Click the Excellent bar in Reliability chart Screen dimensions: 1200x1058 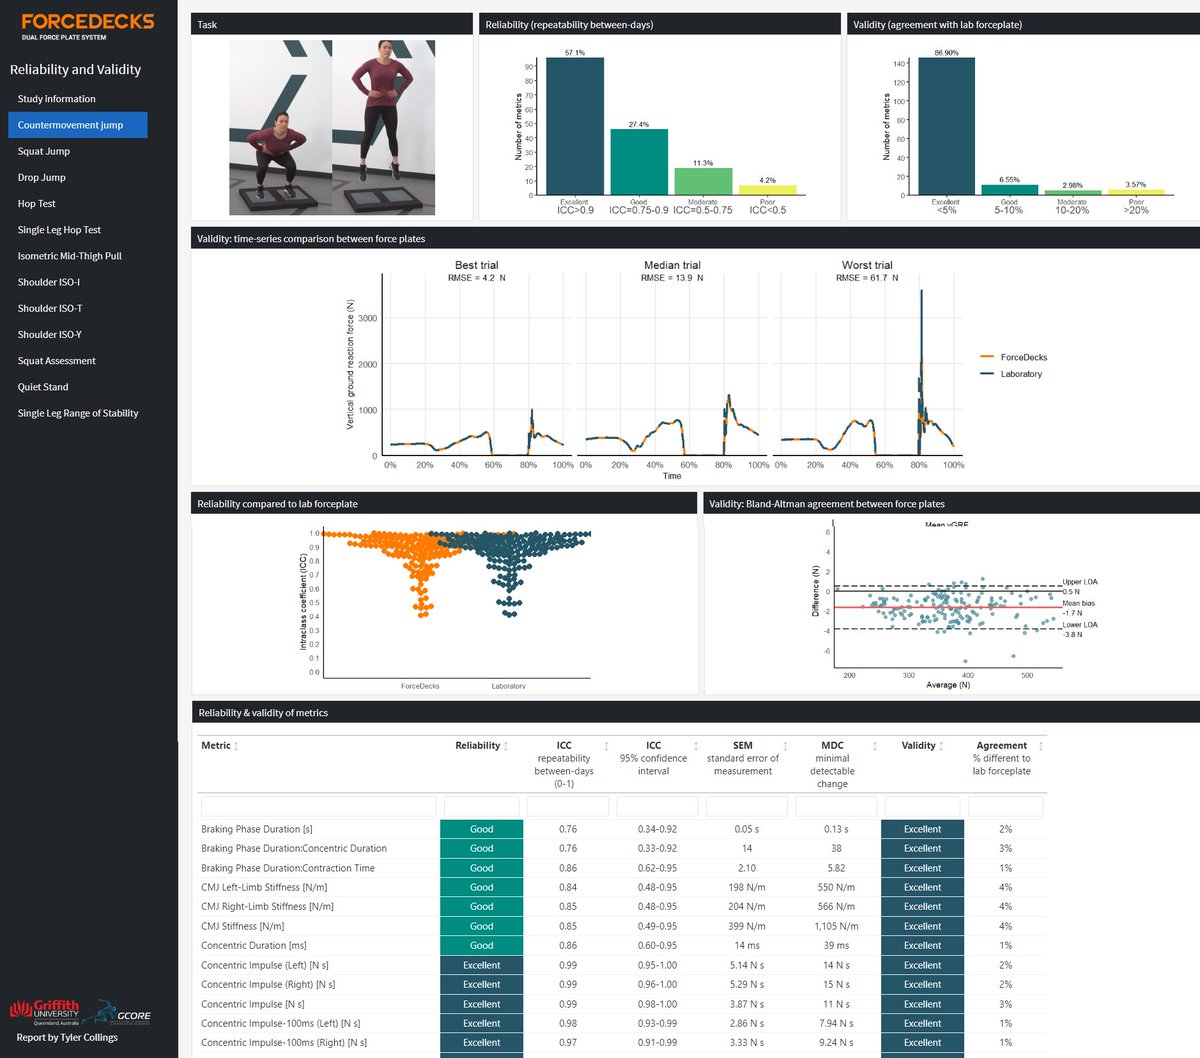[575, 126]
